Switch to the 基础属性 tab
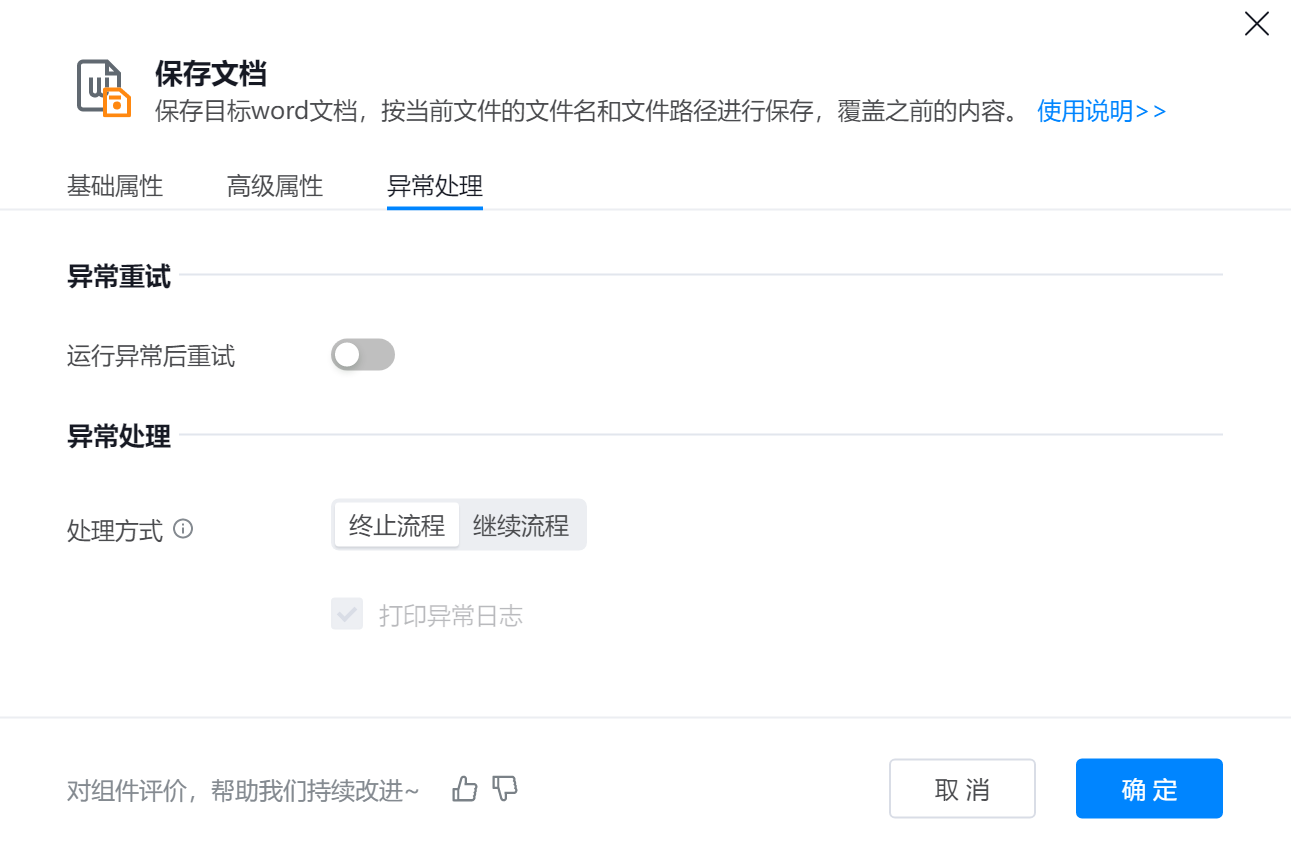1291x849 pixels. [x=115, y=186]
